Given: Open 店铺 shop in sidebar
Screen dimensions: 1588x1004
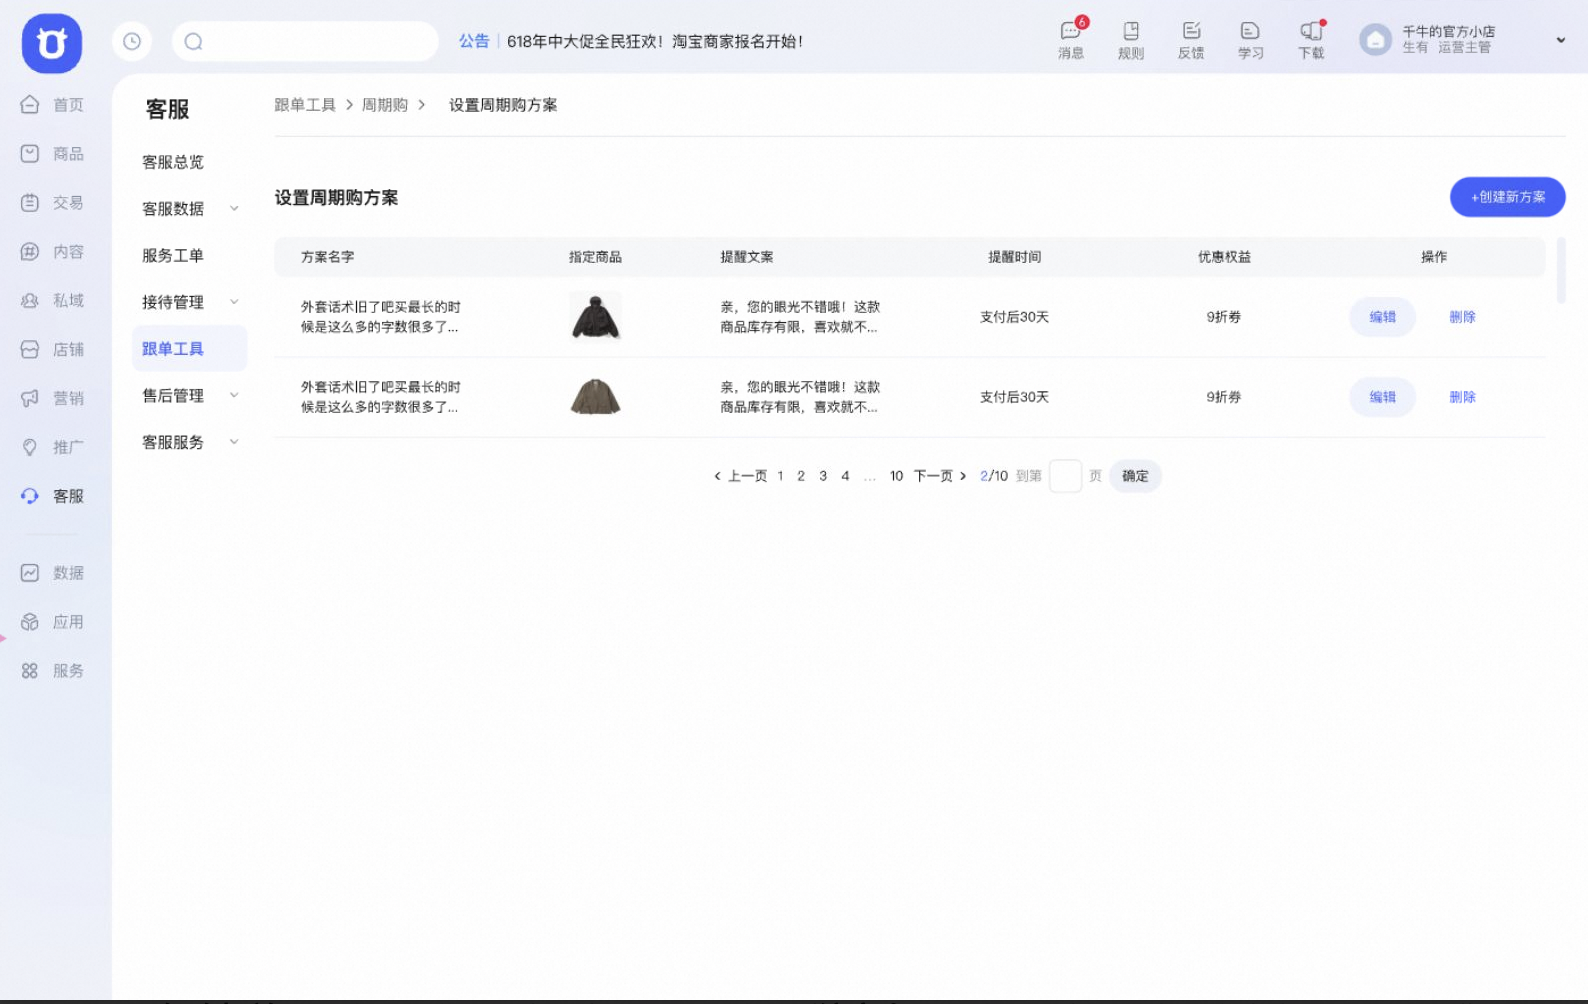Looking at the screenshot, I should (52, 349).
